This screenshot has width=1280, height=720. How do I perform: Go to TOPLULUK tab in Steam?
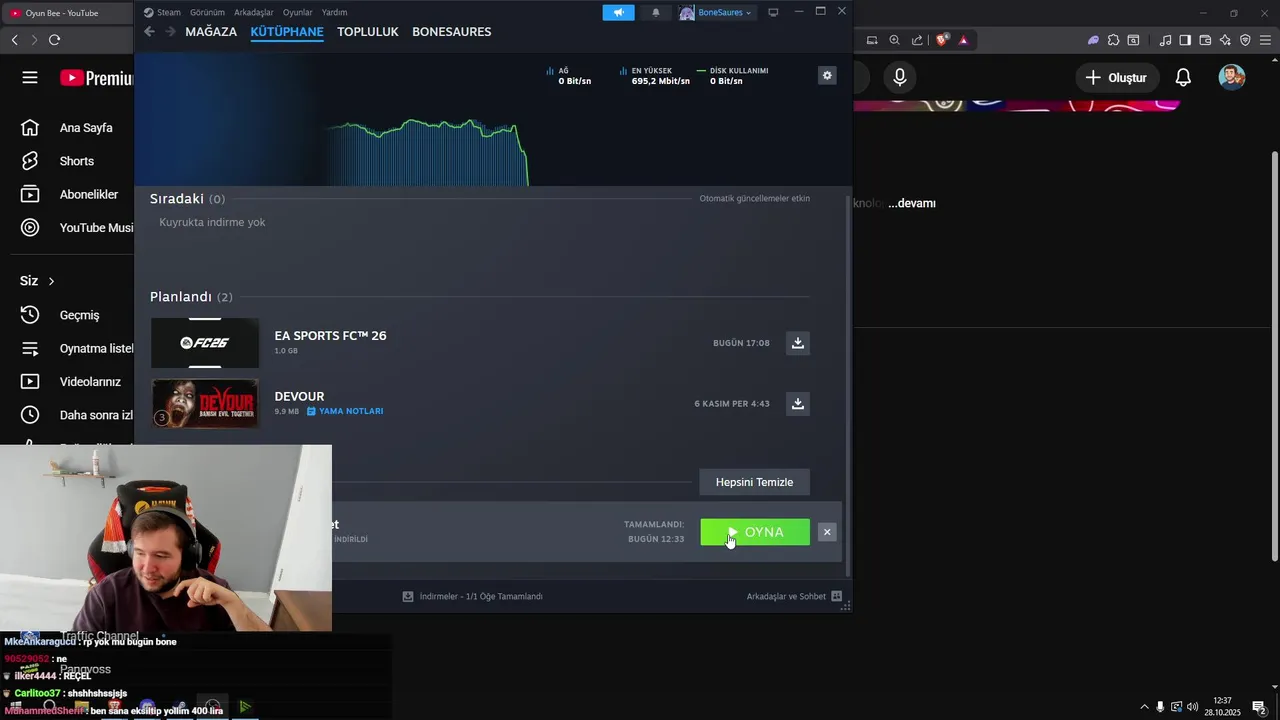click(368, 32)
